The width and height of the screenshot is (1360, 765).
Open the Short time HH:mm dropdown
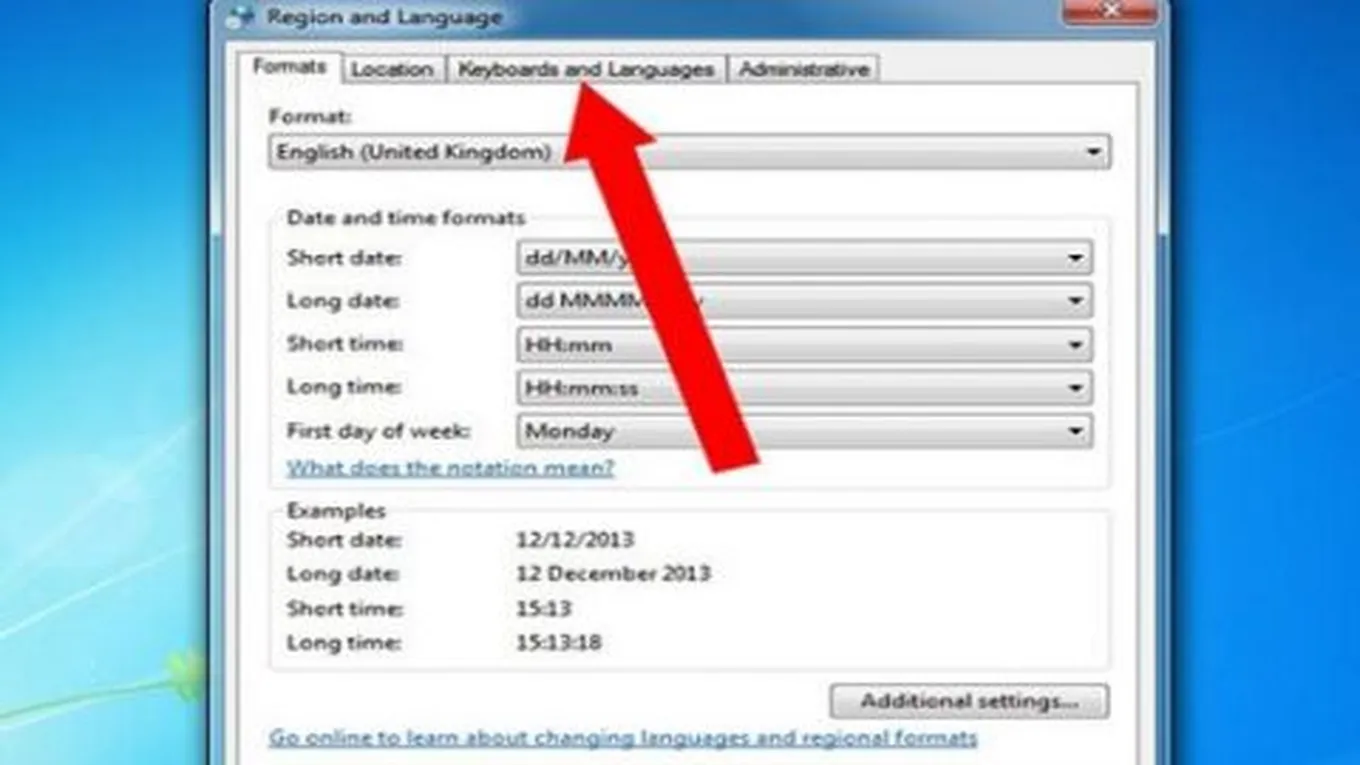click(804, 345)
